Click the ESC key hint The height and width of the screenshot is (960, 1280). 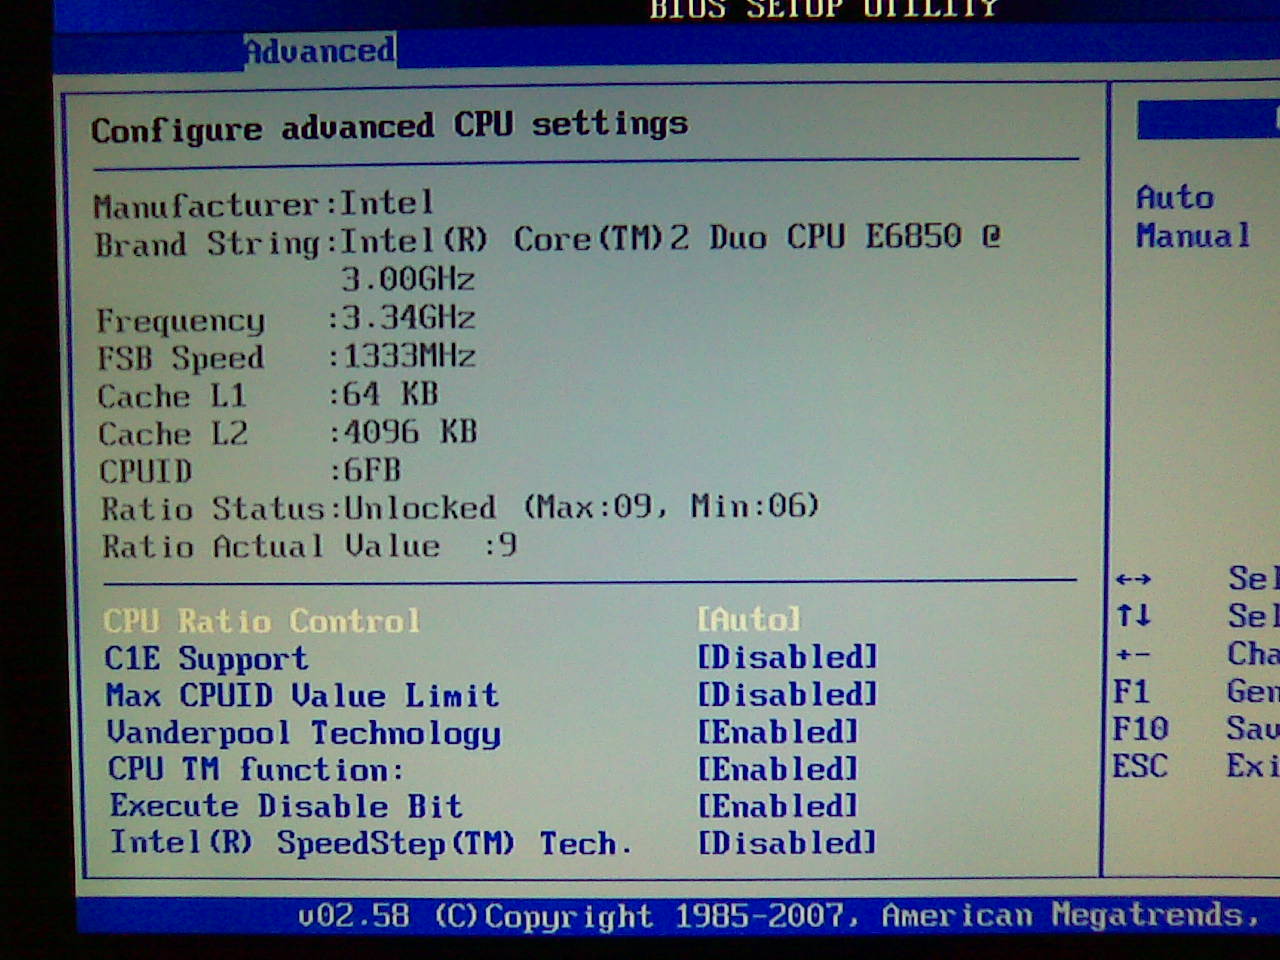1140,766
